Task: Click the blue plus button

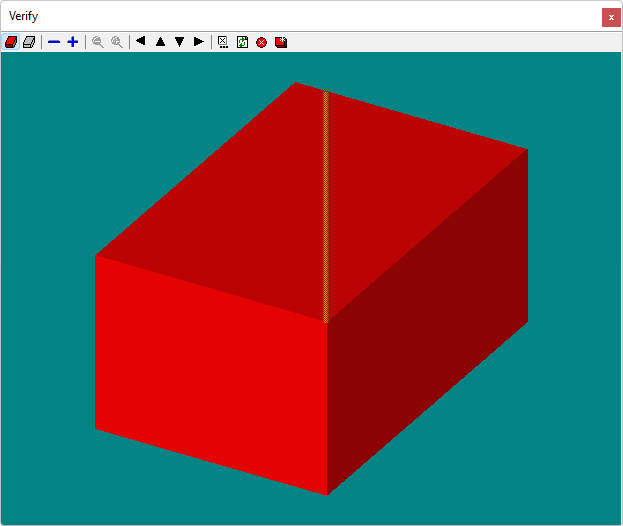Action: tap(73, 42)
